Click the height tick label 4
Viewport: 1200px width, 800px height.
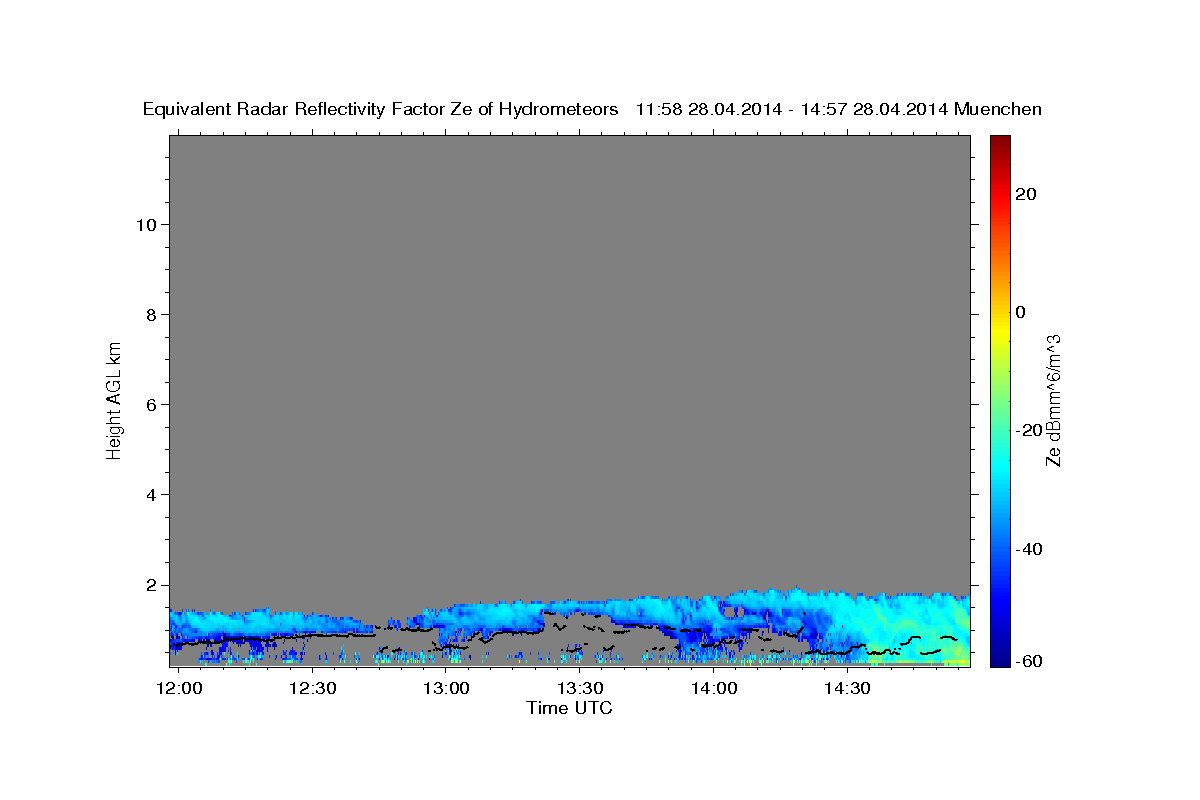(x=153, y=495)
